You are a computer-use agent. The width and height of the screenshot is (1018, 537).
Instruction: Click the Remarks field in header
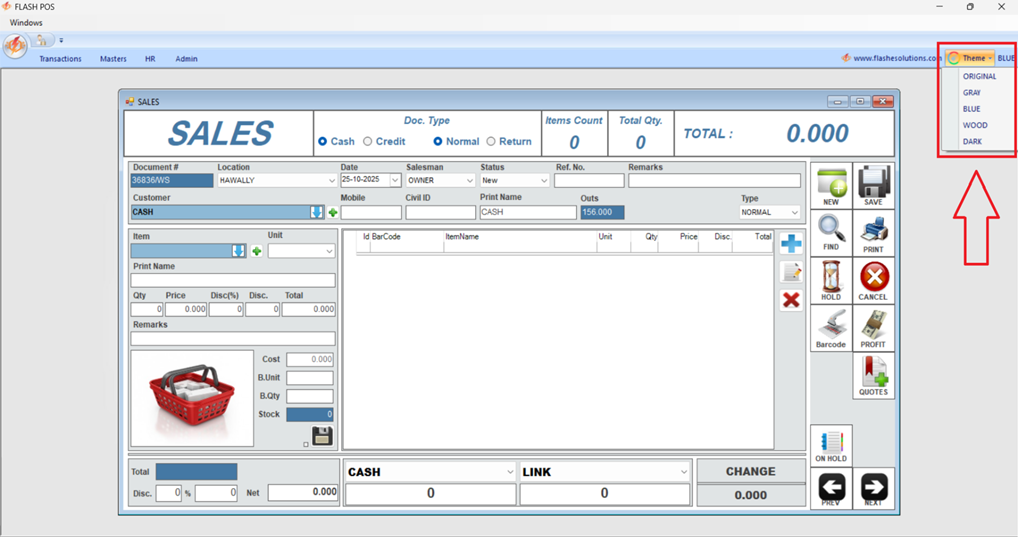tap(714, 181)
